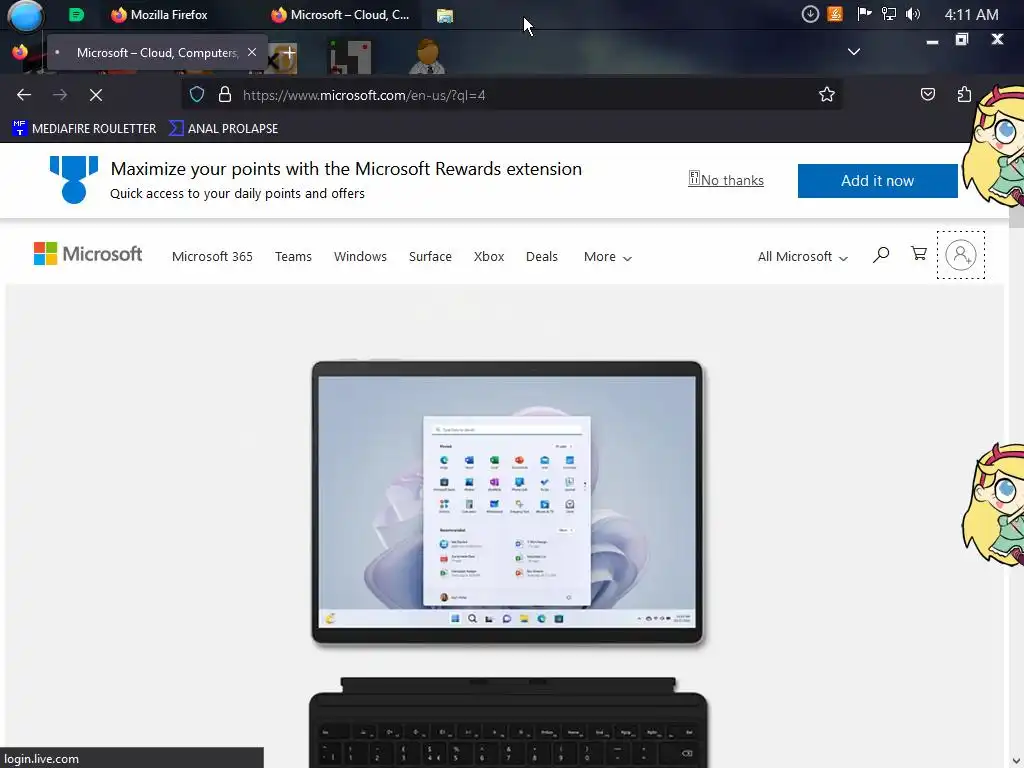Open Windows nav item

[360, 256]
